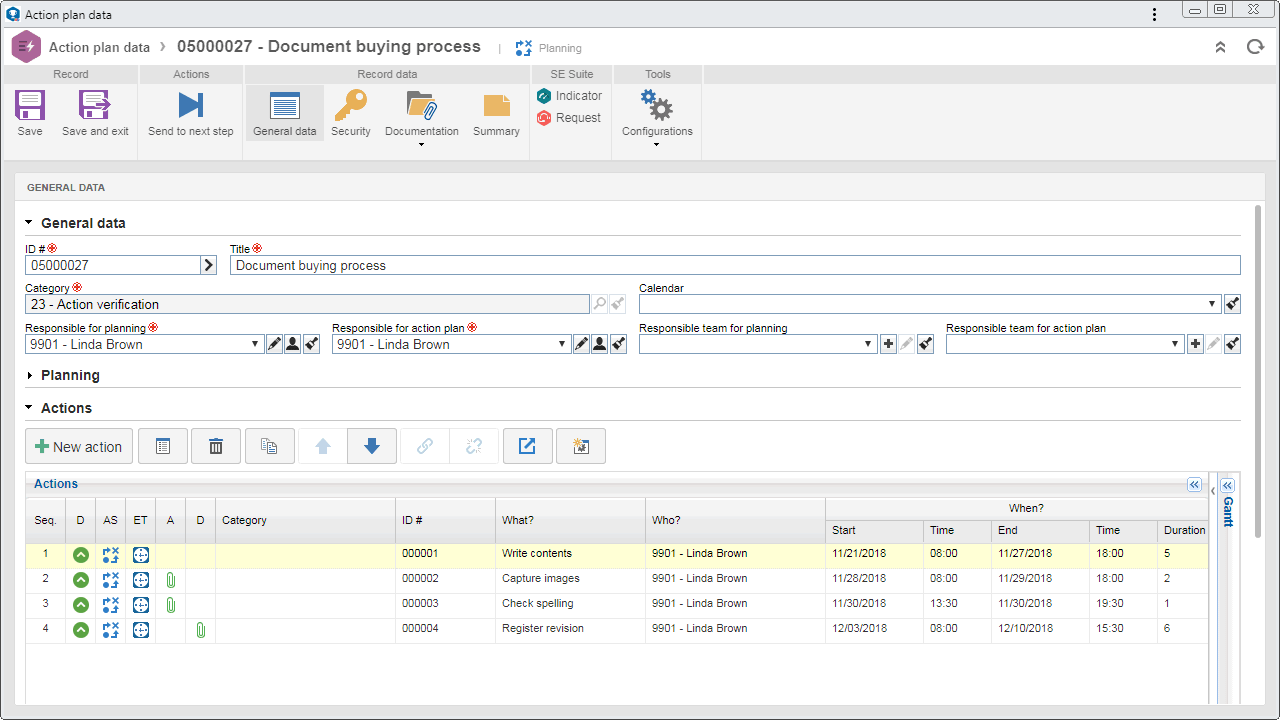This screenshot has width=1280, height=720.
Task: Click the Category search magnifier icon
Action: tap(600, 304)
